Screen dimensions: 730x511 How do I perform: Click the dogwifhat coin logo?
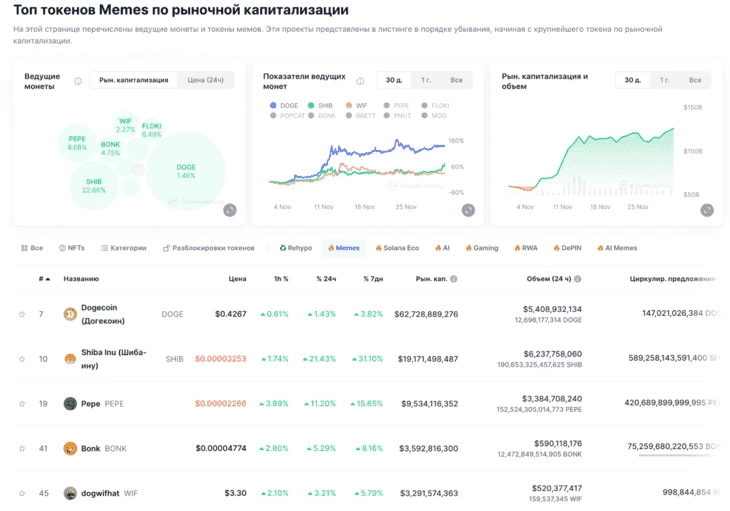tap(70, 493)
